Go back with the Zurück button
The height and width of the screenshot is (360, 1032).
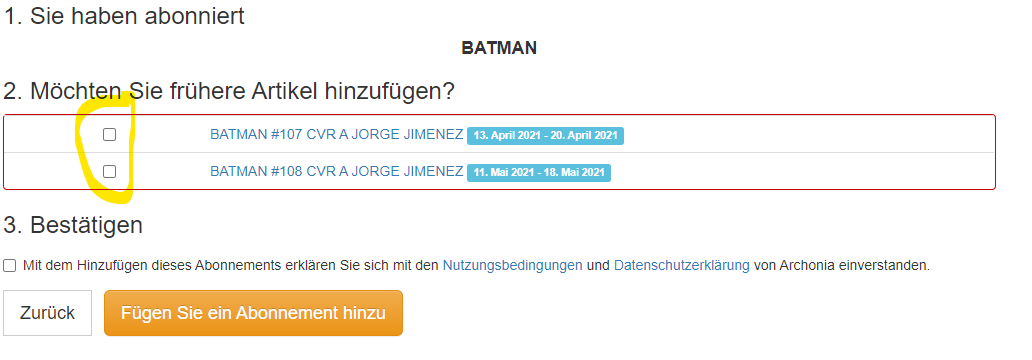[x=47, y=313]
